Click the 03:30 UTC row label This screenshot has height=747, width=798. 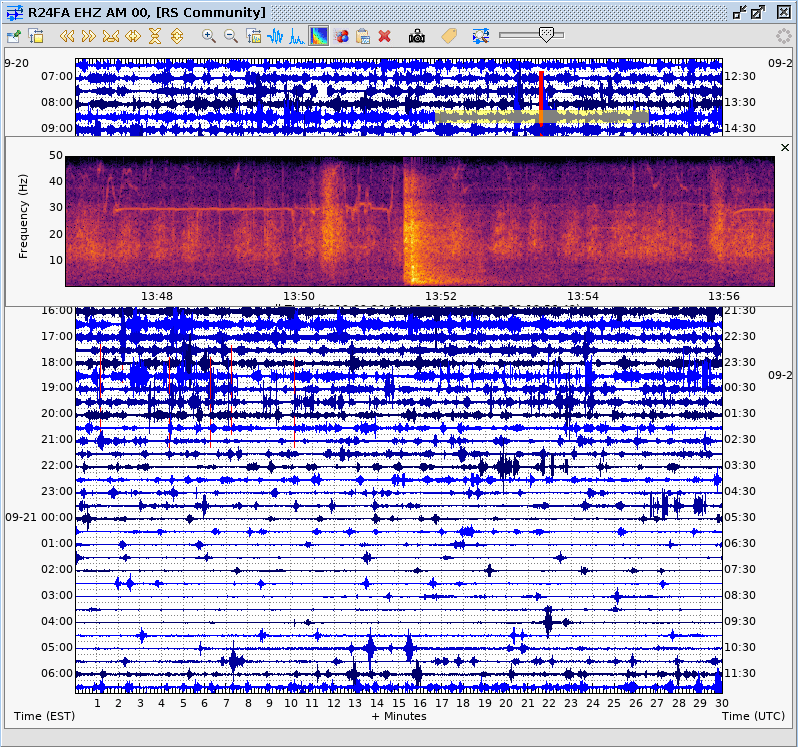click(x=740, y=465)
